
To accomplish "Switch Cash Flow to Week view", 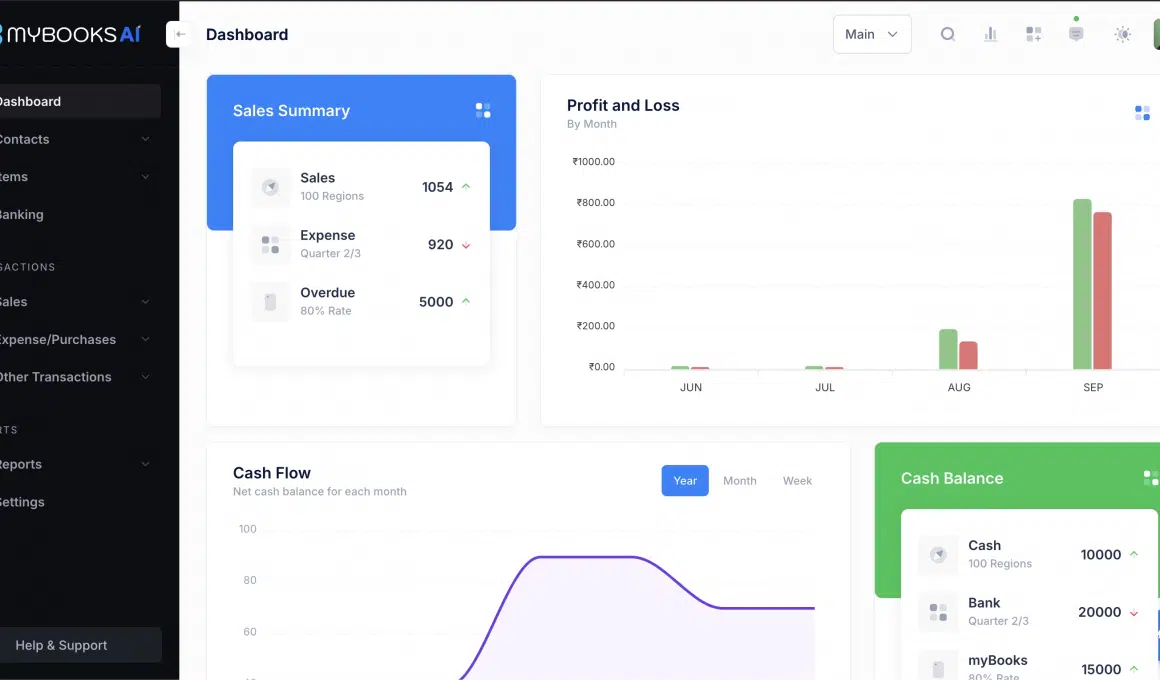I will click(797, 481).
